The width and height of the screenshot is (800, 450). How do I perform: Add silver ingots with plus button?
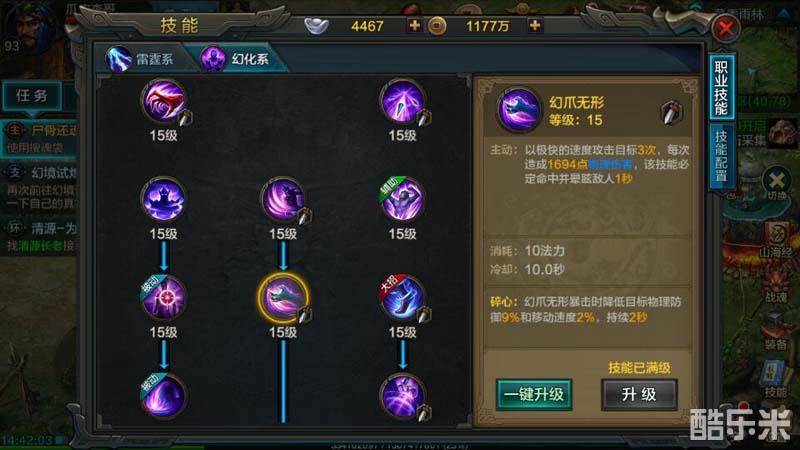415,26
